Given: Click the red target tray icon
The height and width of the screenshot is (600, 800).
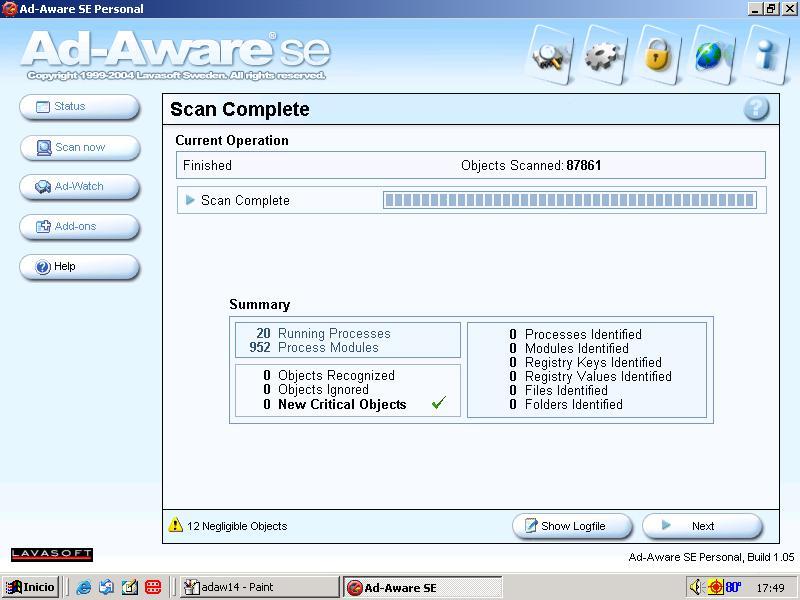Looking at the screenshot, I should 715,588.
